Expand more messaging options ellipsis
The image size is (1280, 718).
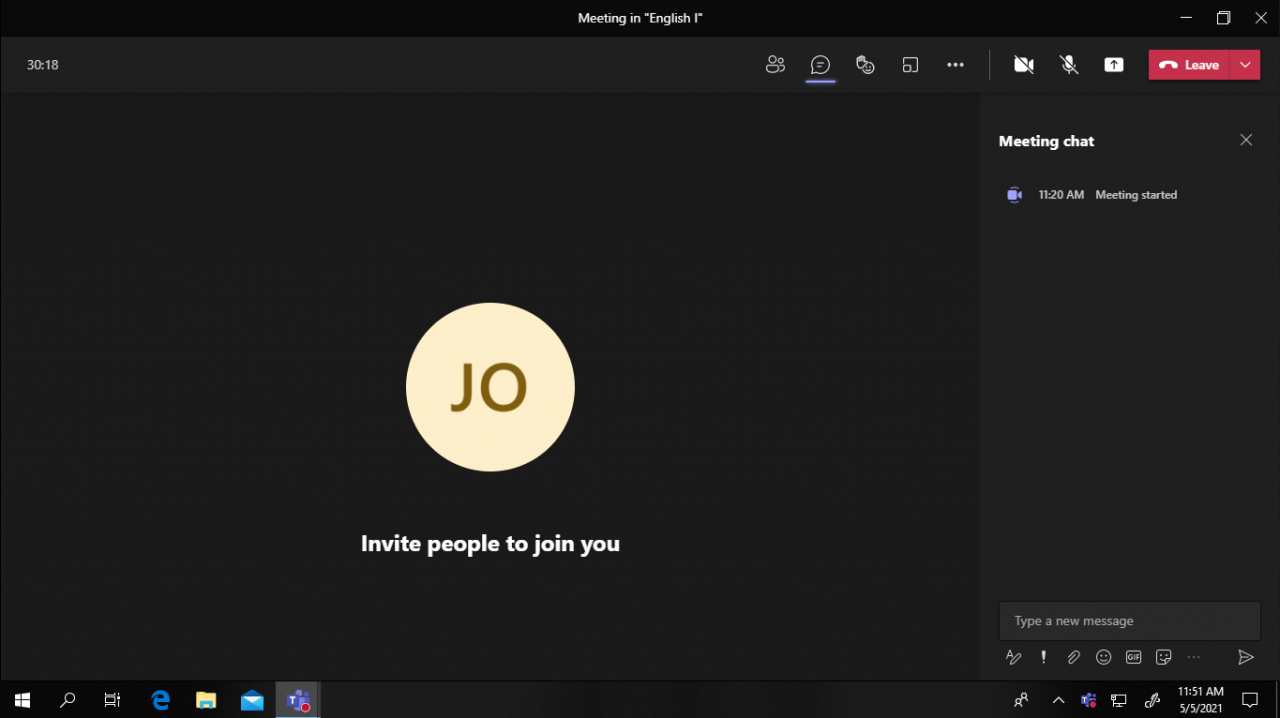pos(1193,657)
